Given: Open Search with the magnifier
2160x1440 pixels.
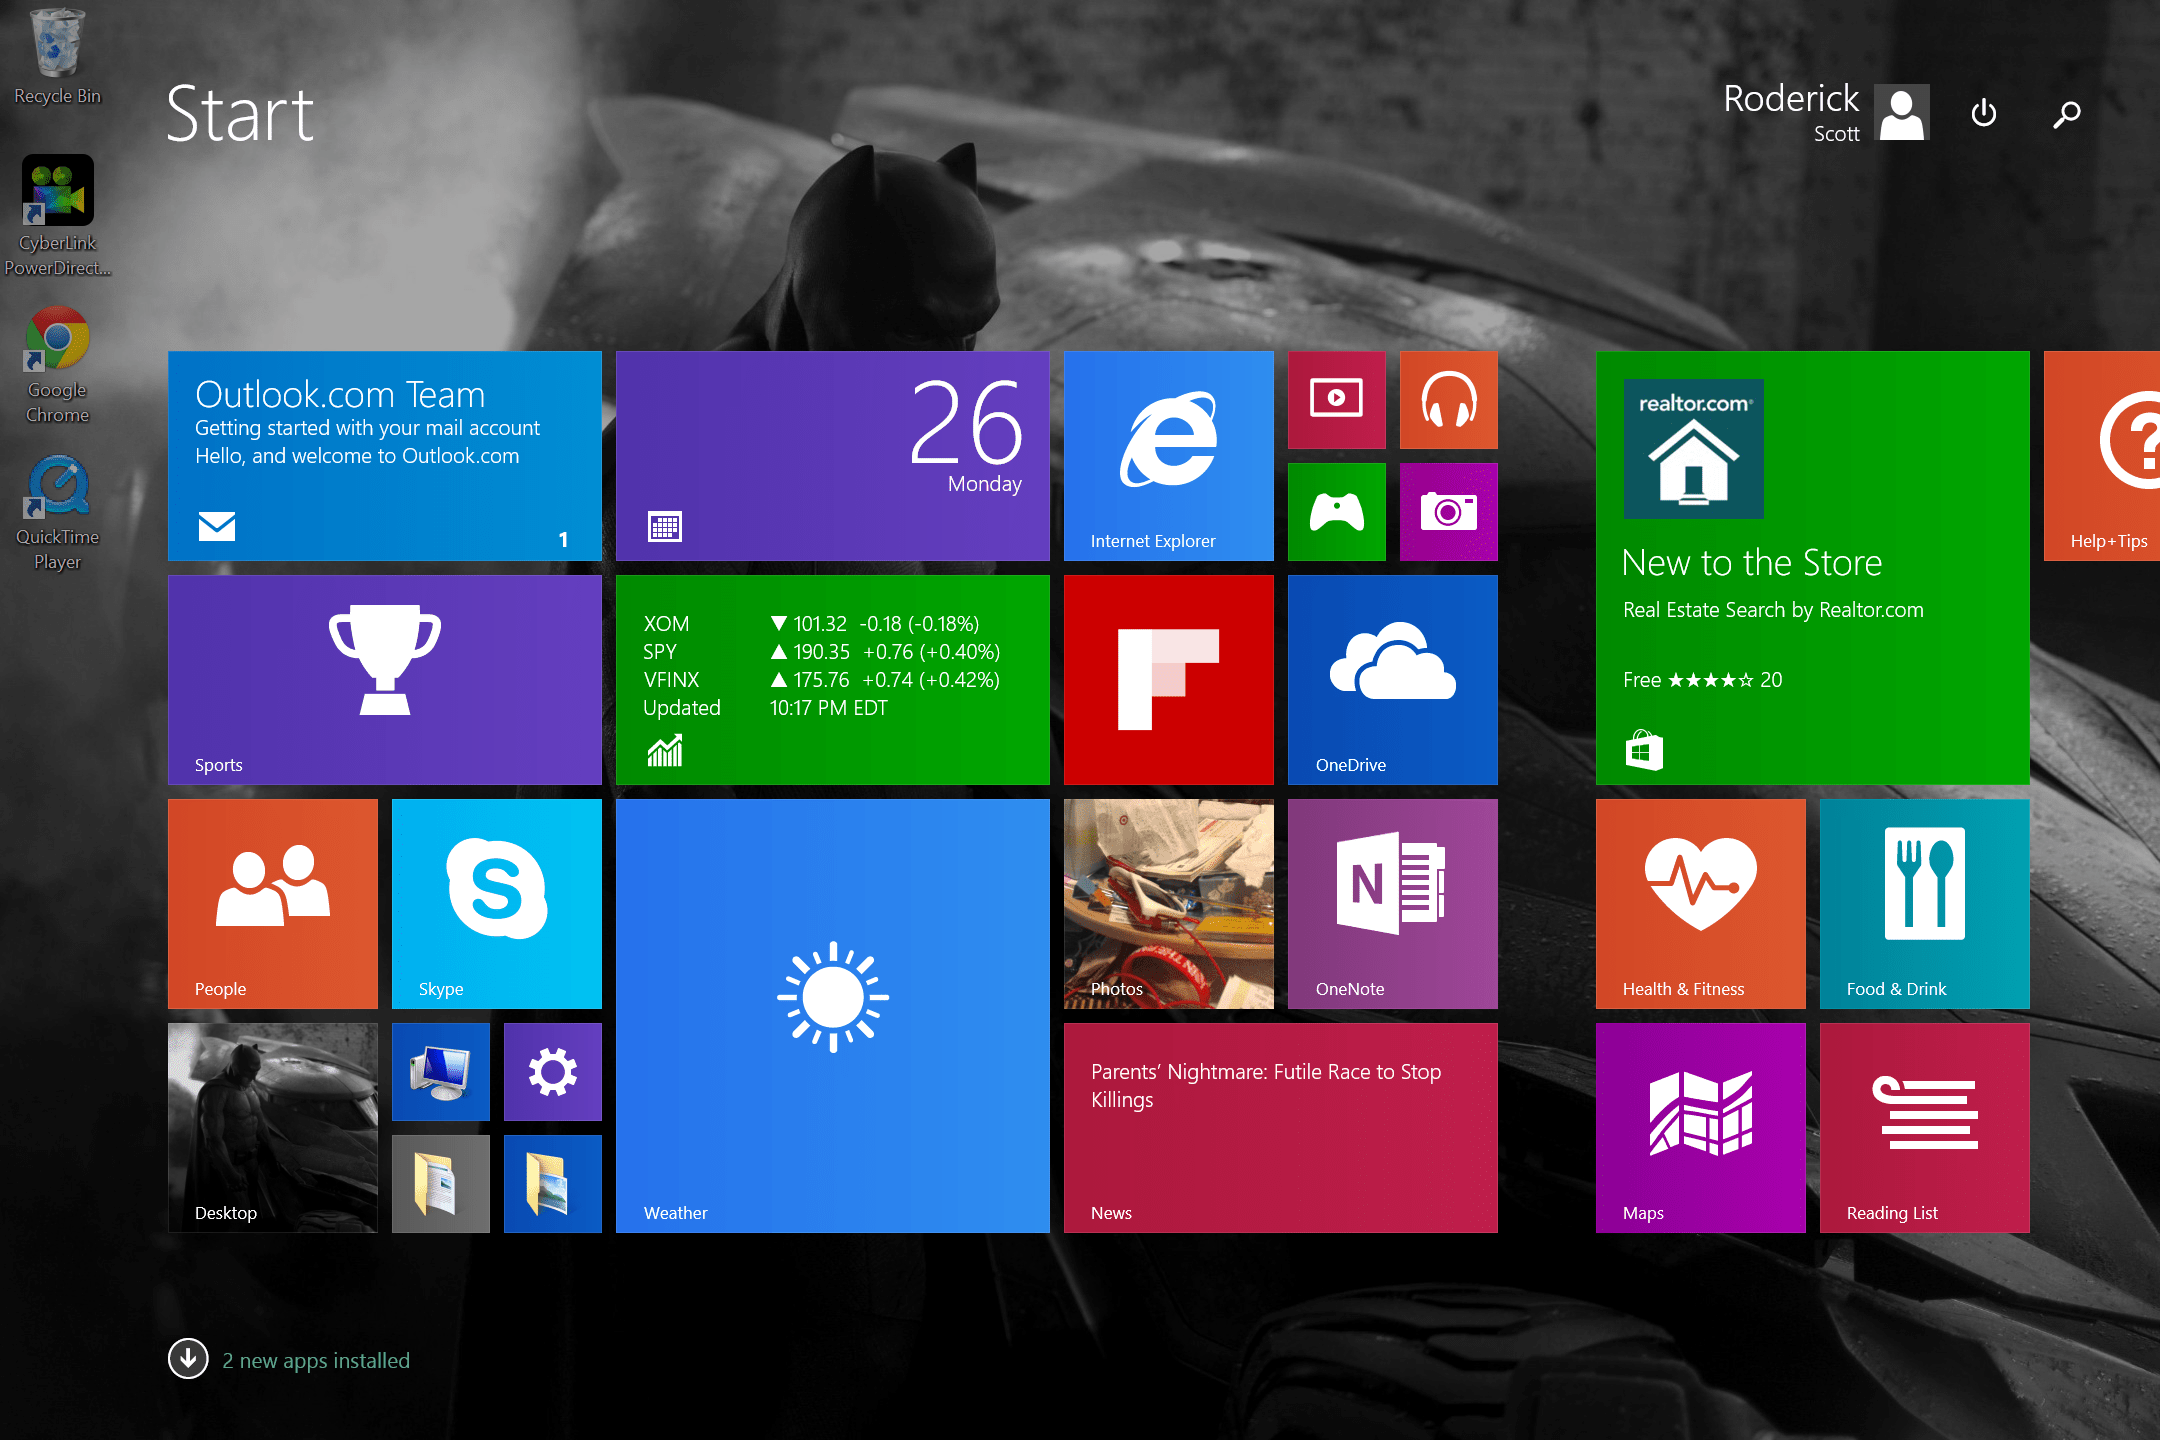Looking at the screenshot, I should (2065, 113).
